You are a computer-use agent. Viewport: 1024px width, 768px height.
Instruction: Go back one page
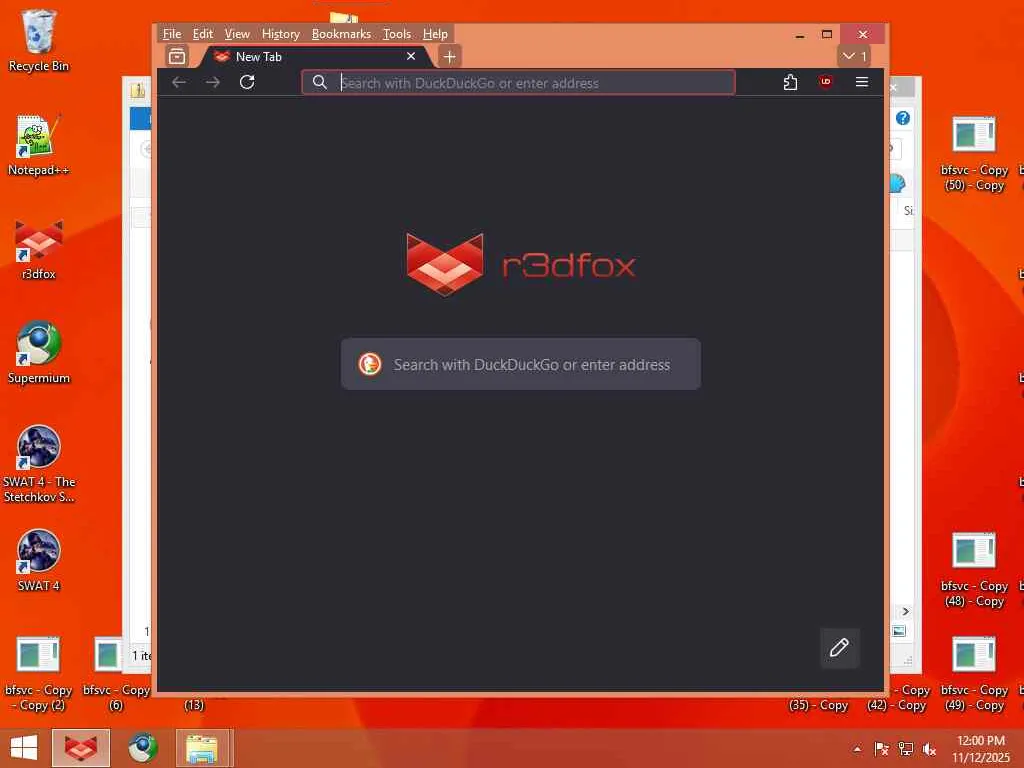pos(179,82)
